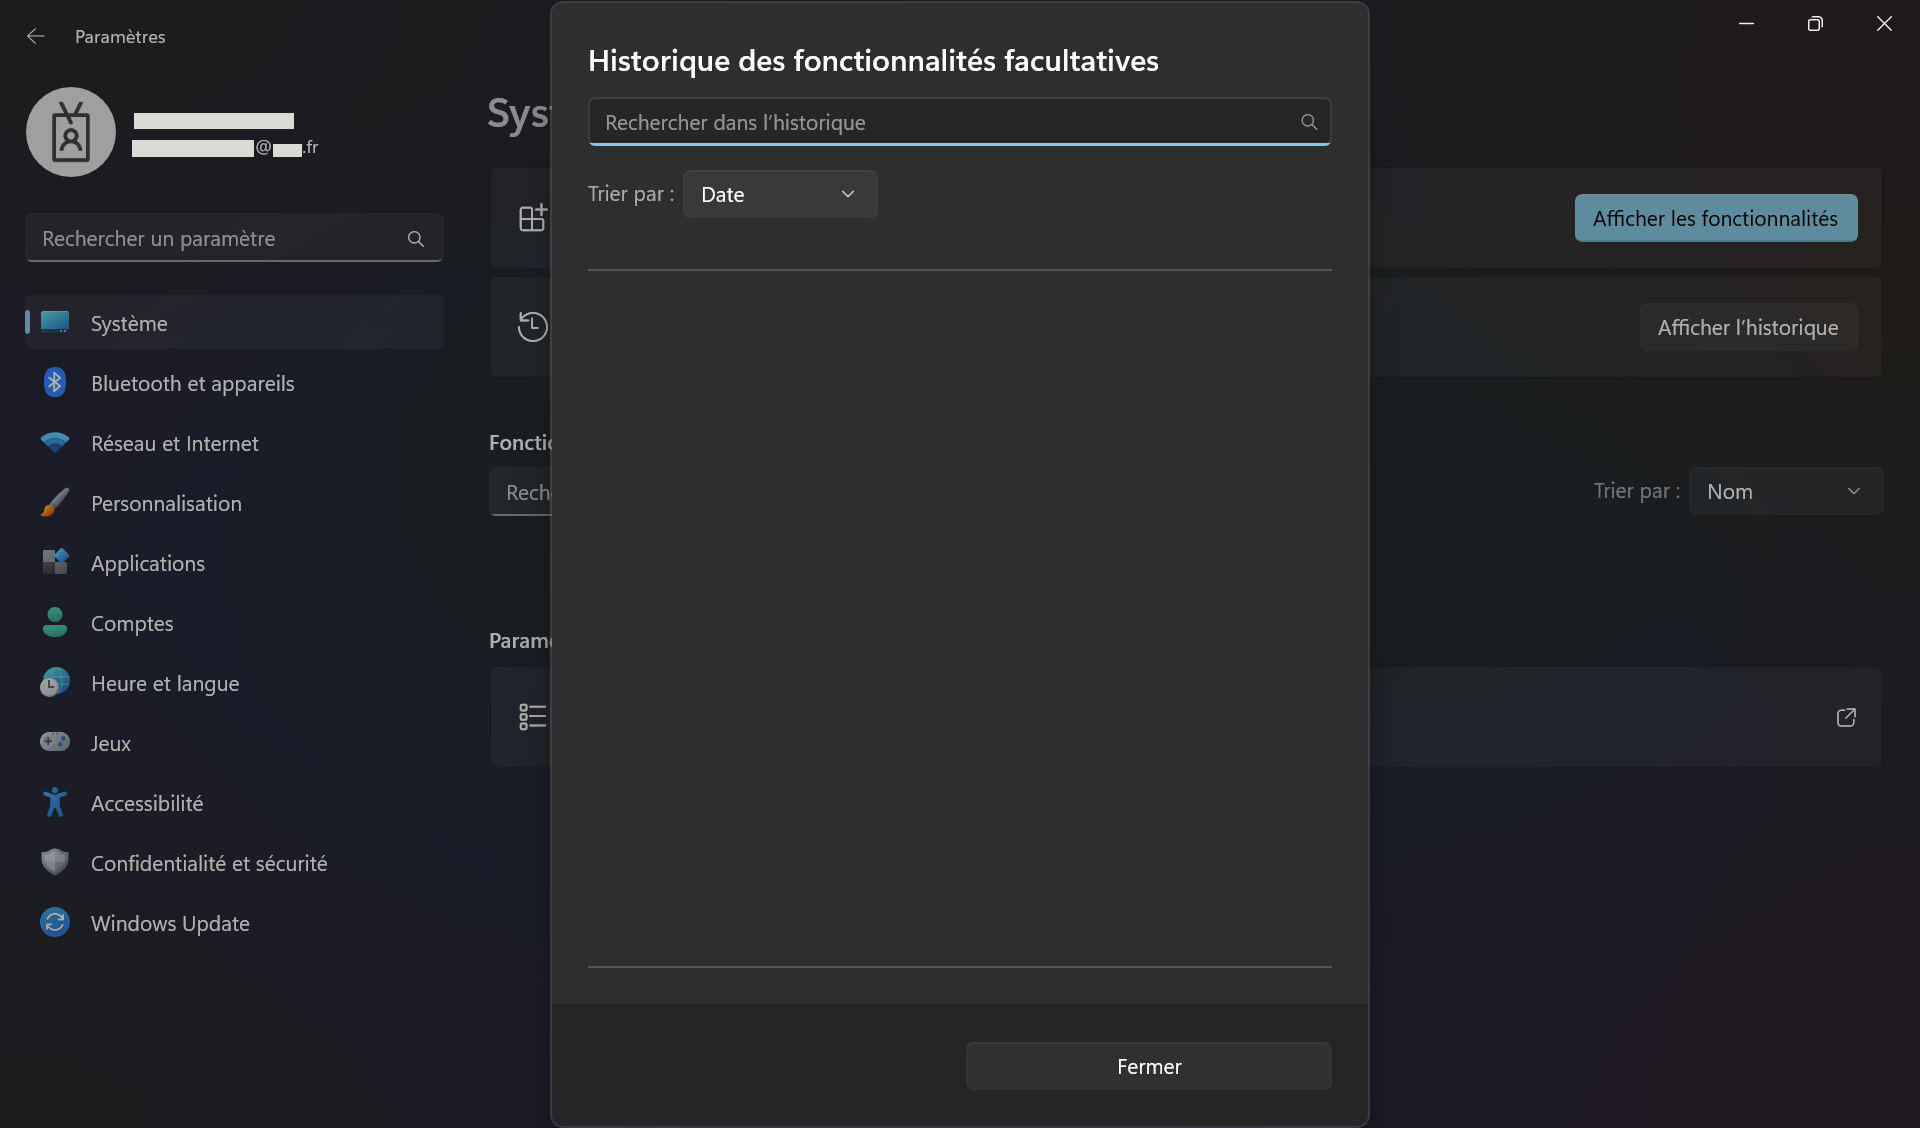The image size is (1920, 1128).
Task: Click Afficher les fonctionnalités button
Action: coord(1715,218)
